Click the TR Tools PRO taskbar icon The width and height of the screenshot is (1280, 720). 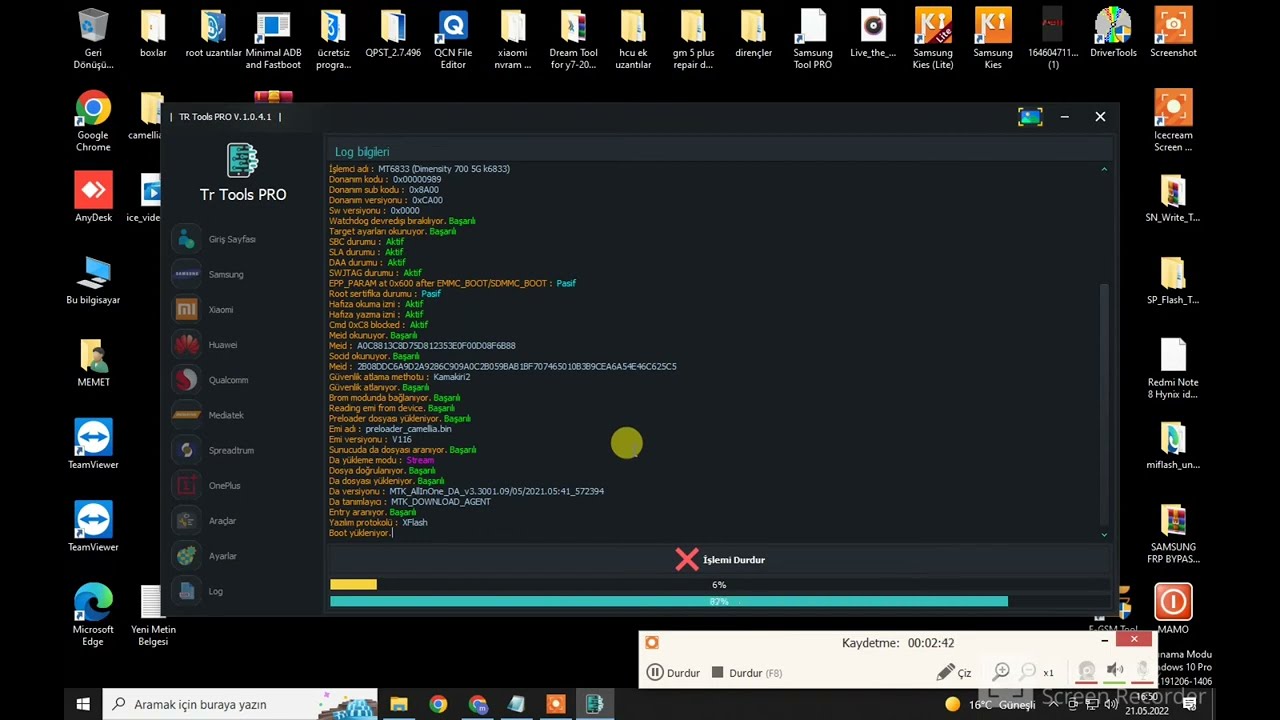(594, 704)
